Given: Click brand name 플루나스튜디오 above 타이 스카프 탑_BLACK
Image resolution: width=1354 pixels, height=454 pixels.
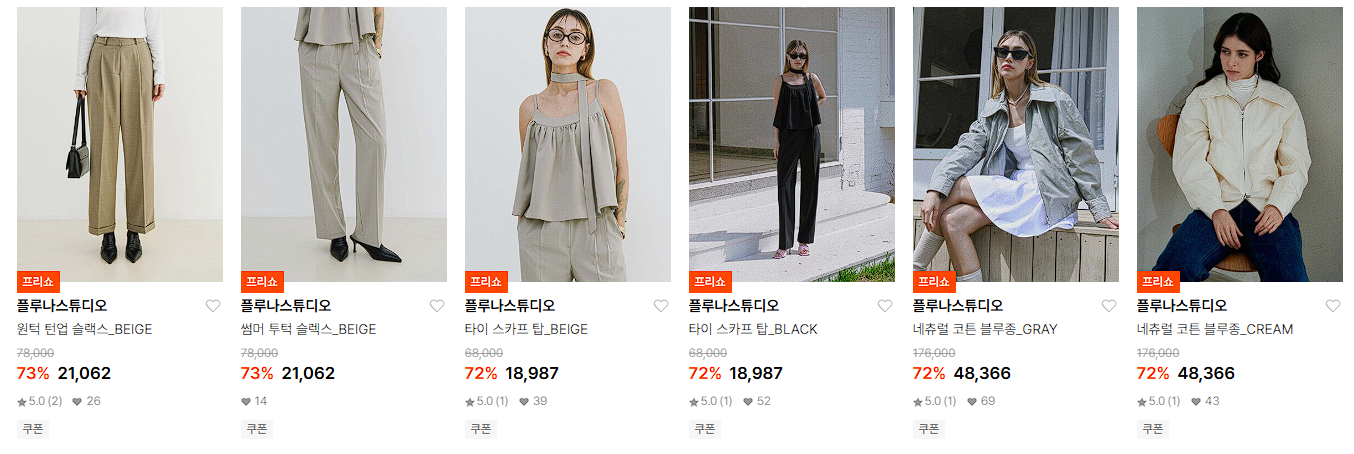Looking at the screenshot, I should [x=734, y=306].
